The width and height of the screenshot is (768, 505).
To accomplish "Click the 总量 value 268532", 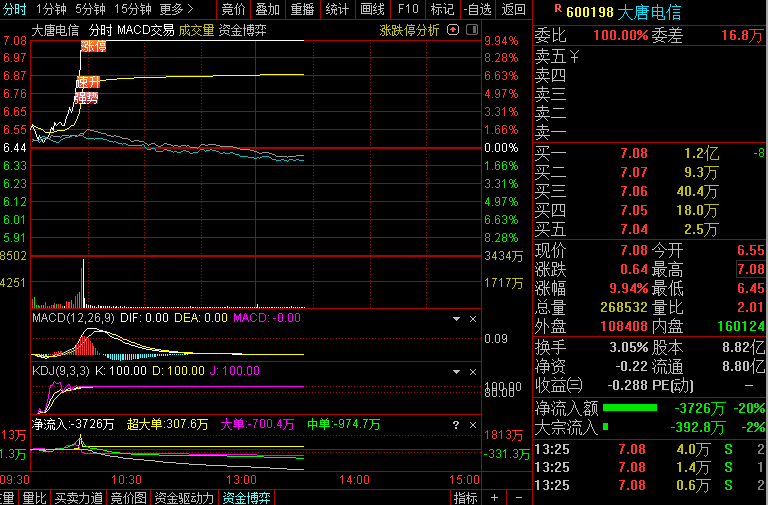I will click(x=624, y=307).
